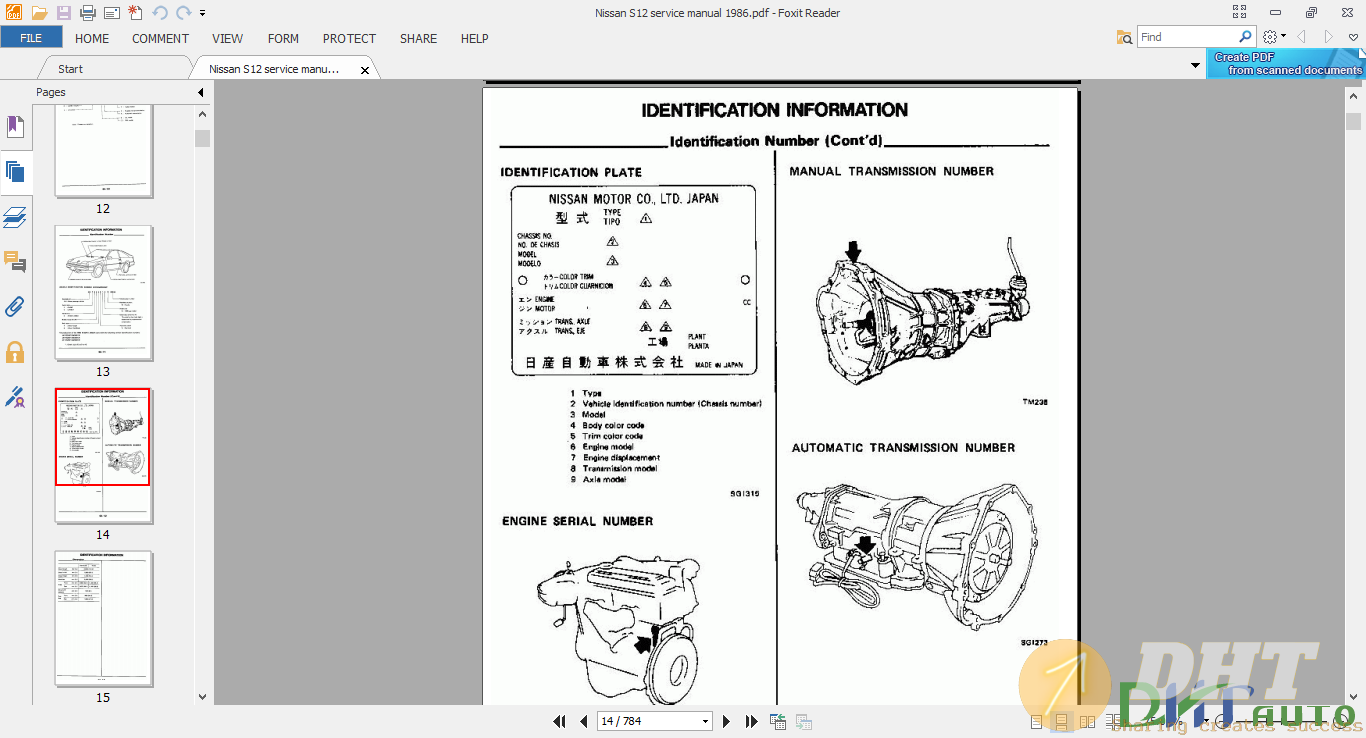Toggle full screen mode icon in title bar

[1240, 12]
